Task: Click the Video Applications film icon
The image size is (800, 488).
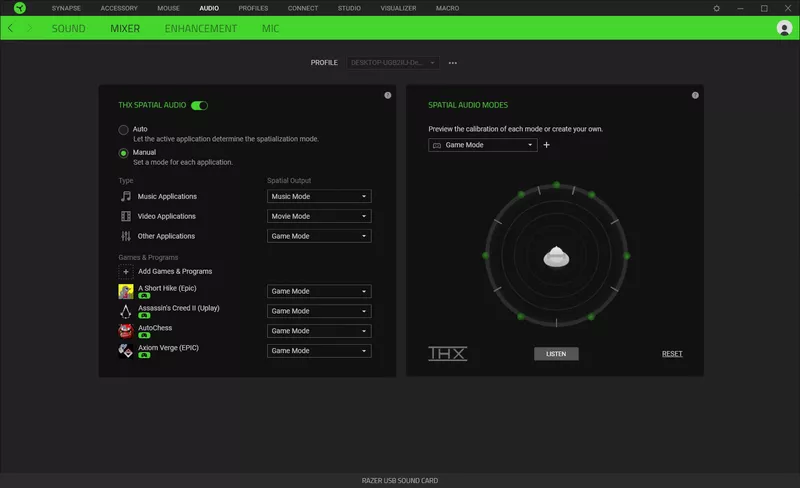Action: coord(126,216)
